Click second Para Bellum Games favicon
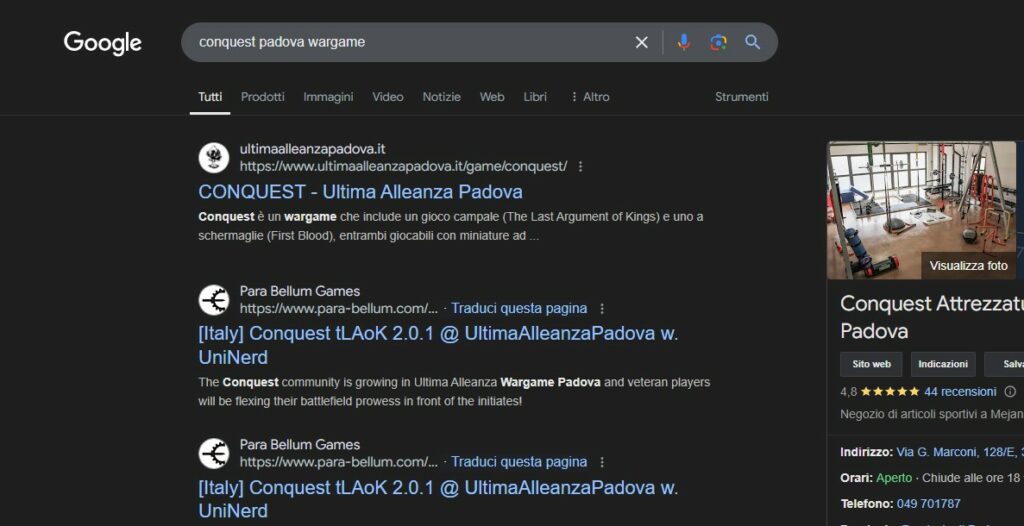The image size is (1024, 526). pos(214,453)
